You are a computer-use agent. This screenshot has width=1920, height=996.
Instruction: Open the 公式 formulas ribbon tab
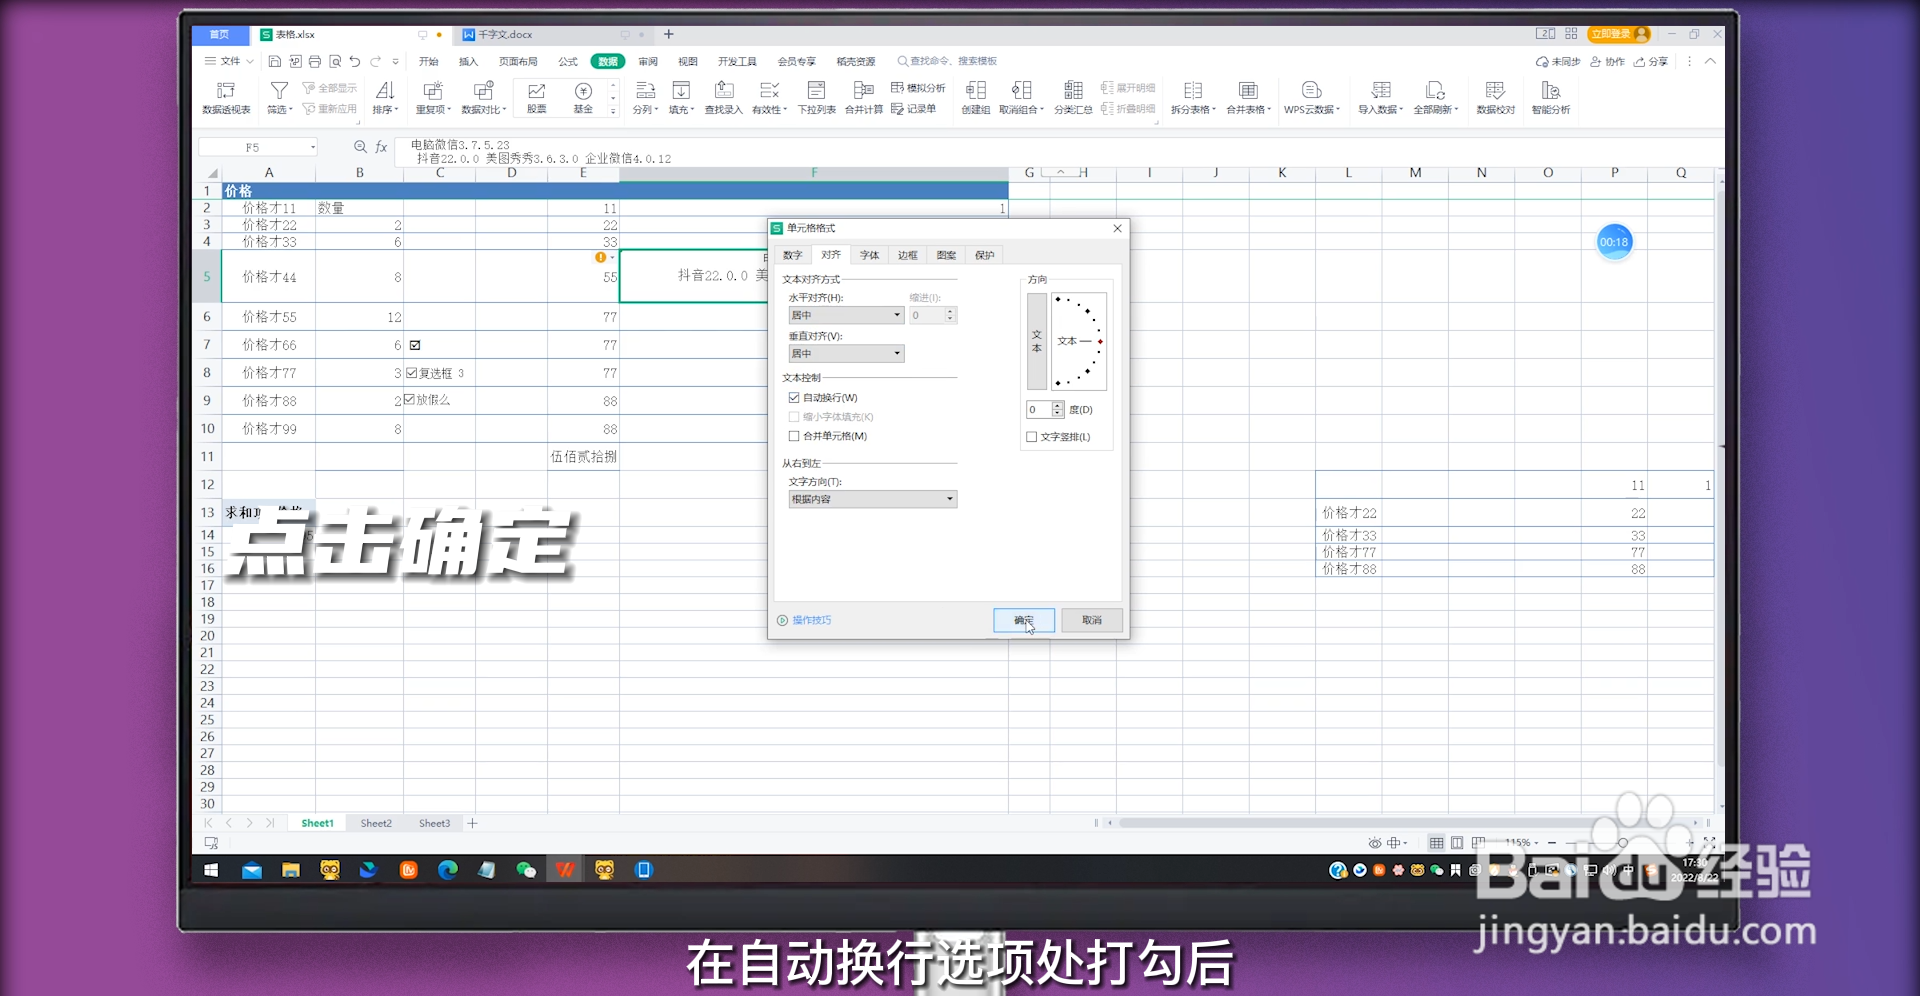pyautogui.click(x=568, y=62)
